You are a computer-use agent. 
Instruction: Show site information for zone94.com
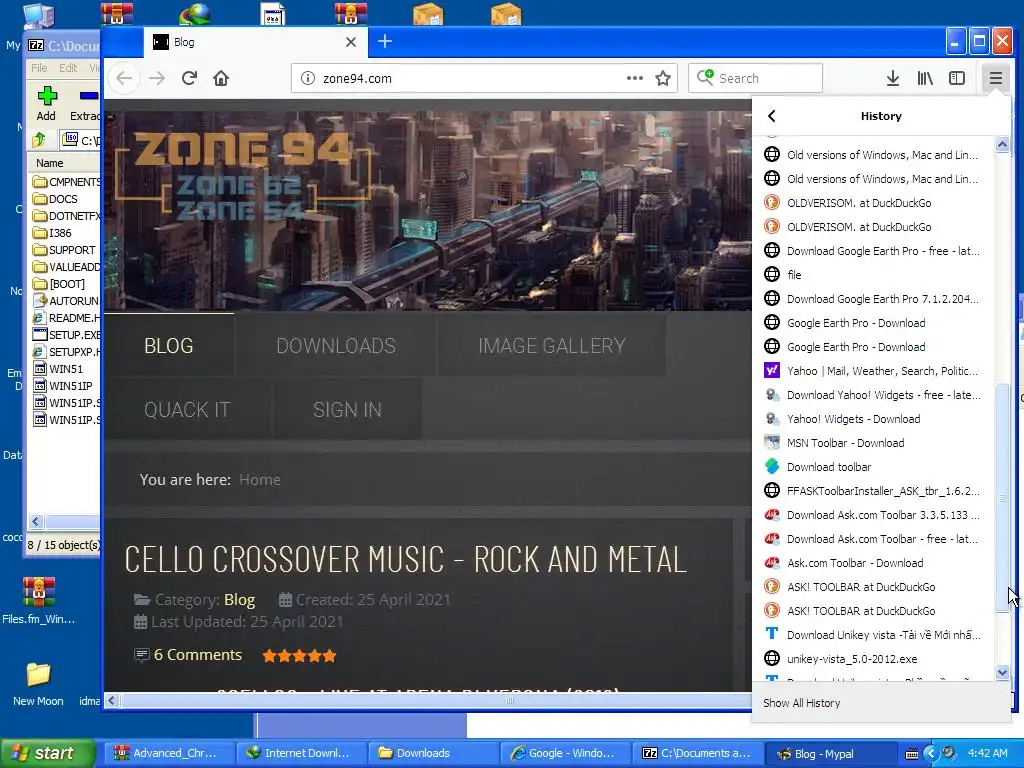308,78
